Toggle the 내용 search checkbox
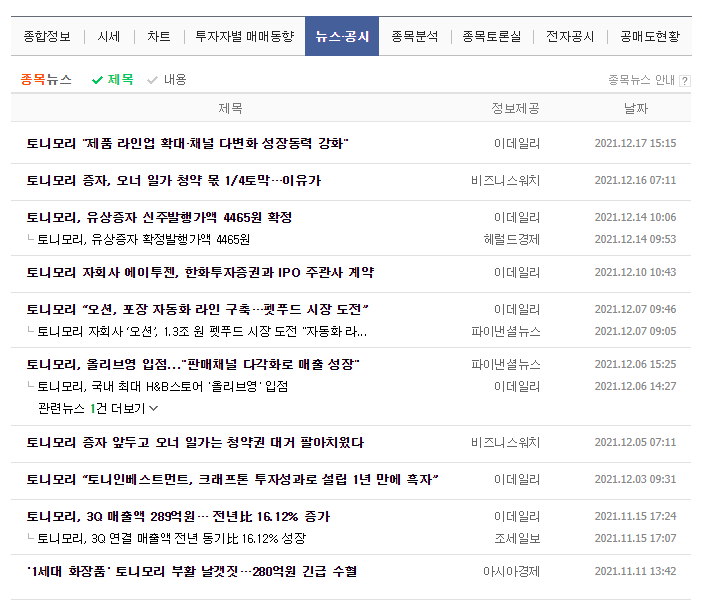The height and width of the screenshot is (609, 702). (x=167, y=80)
